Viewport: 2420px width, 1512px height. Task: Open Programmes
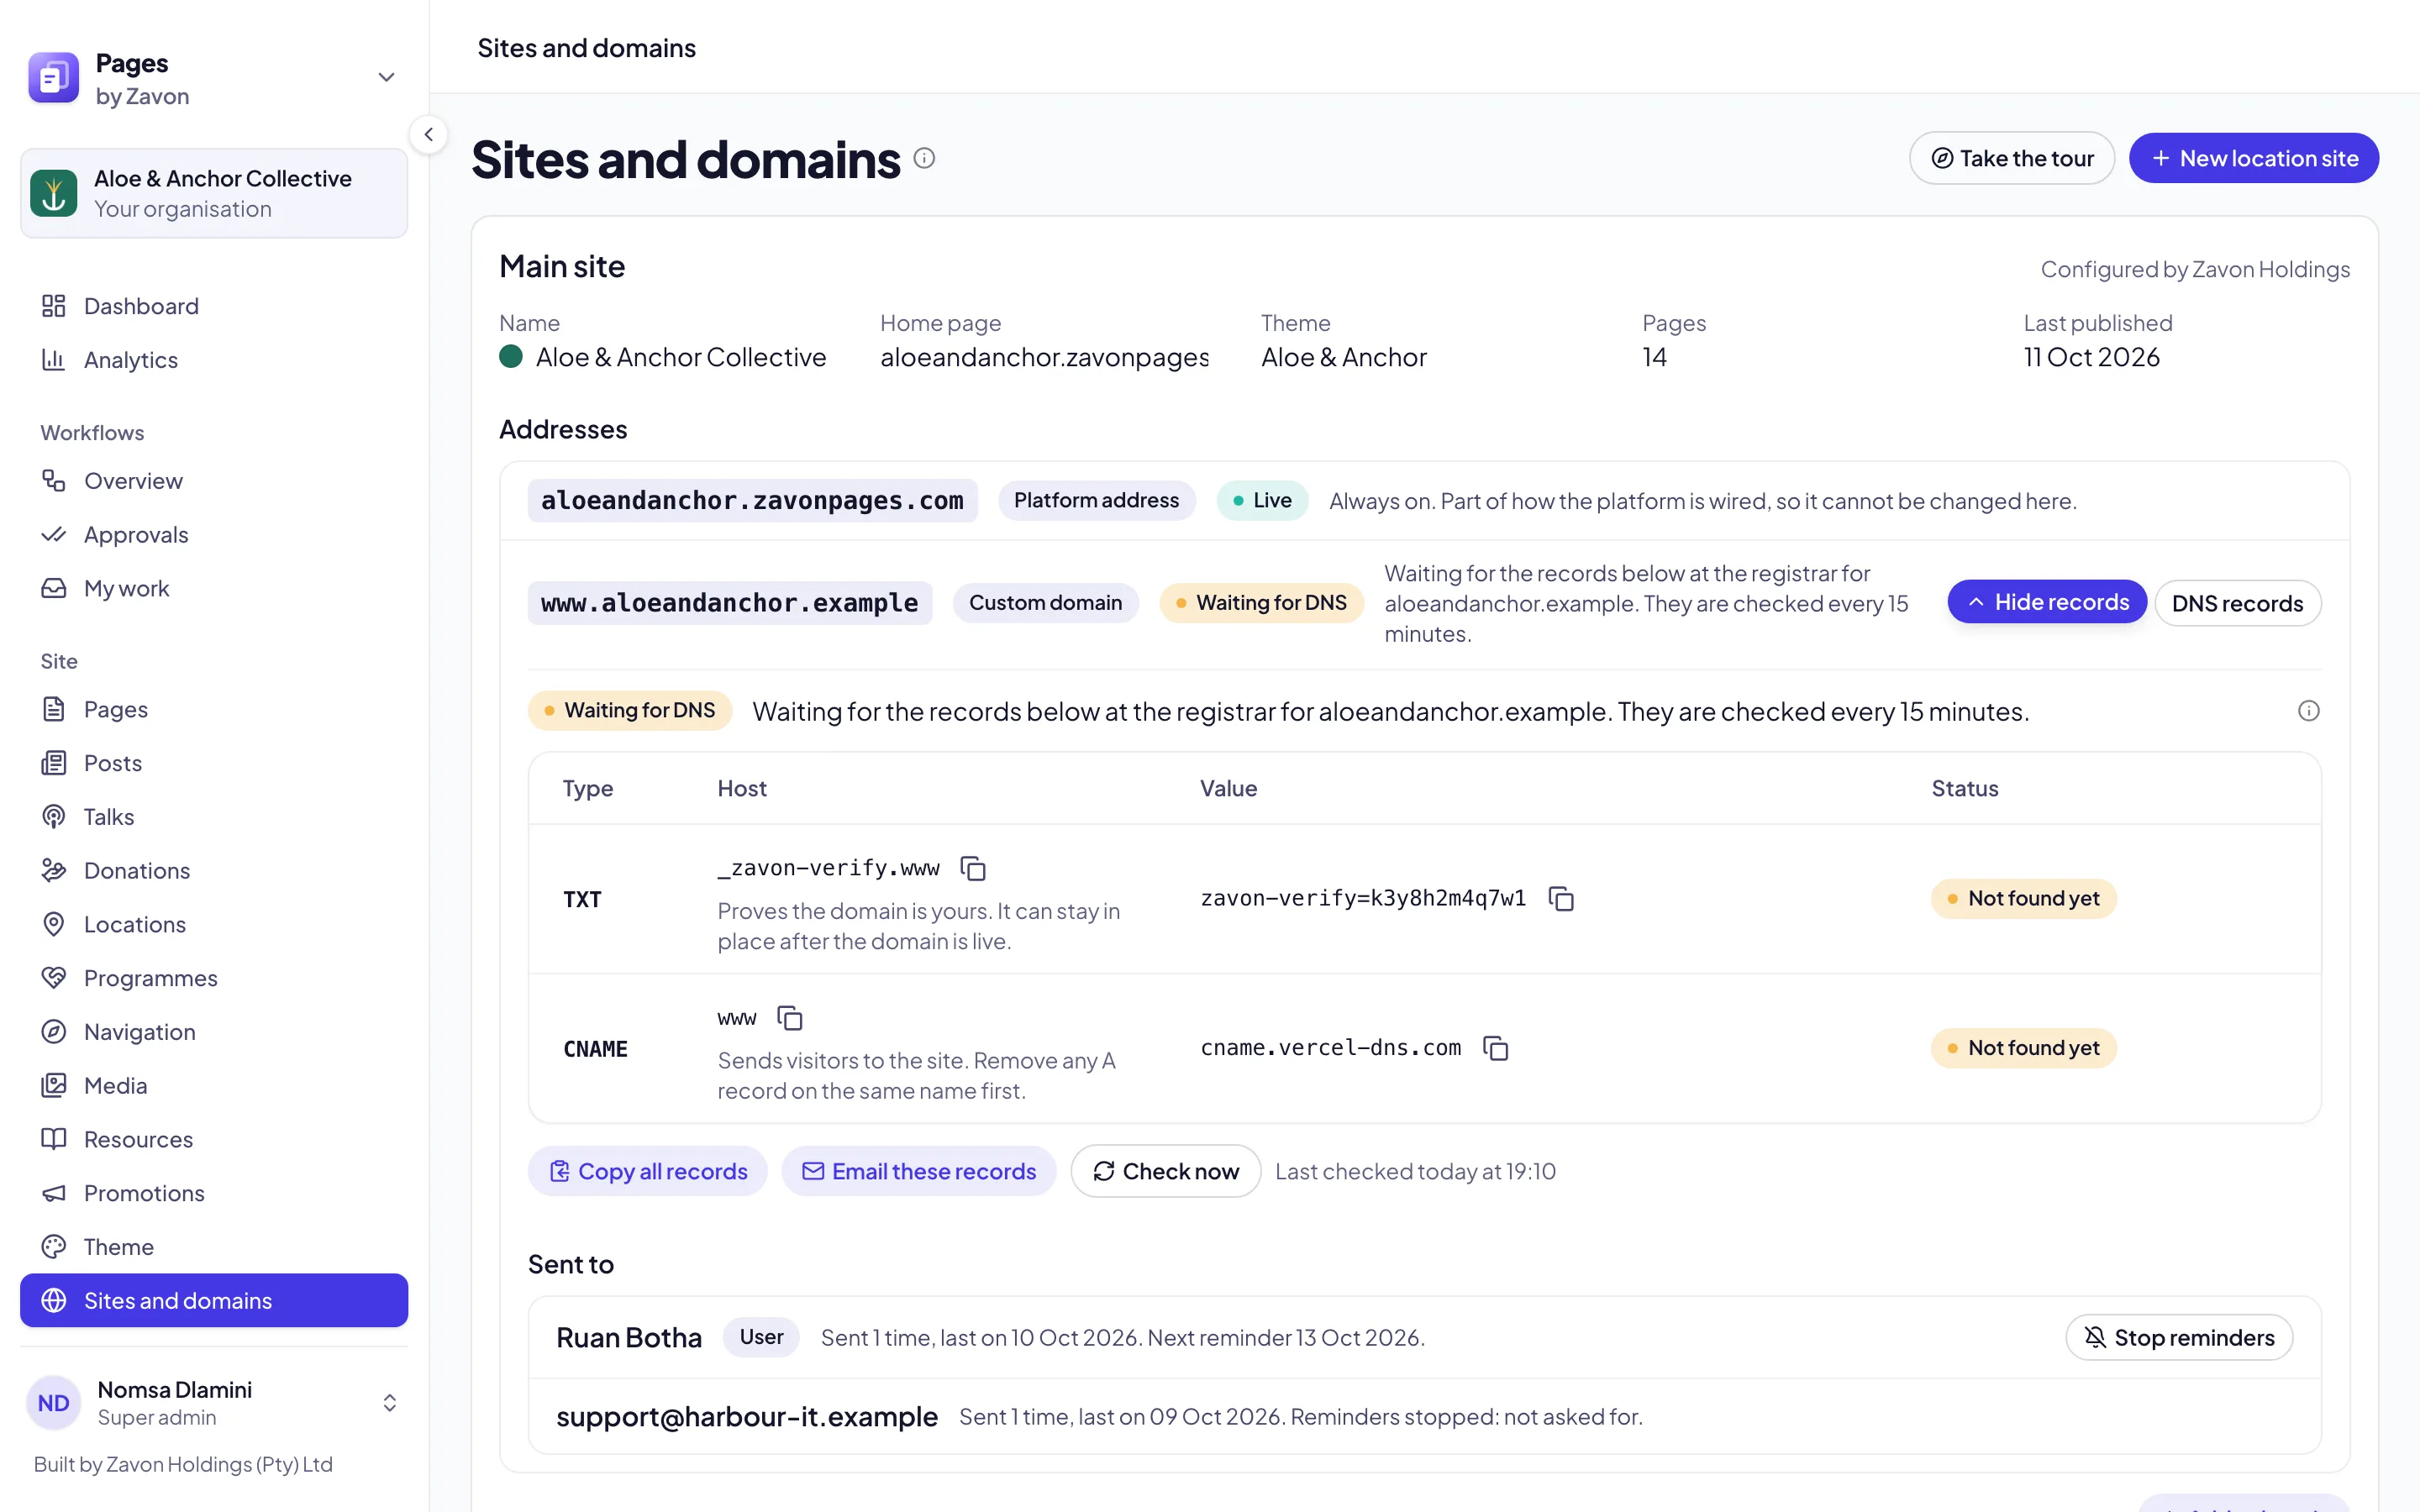[214, 979]
